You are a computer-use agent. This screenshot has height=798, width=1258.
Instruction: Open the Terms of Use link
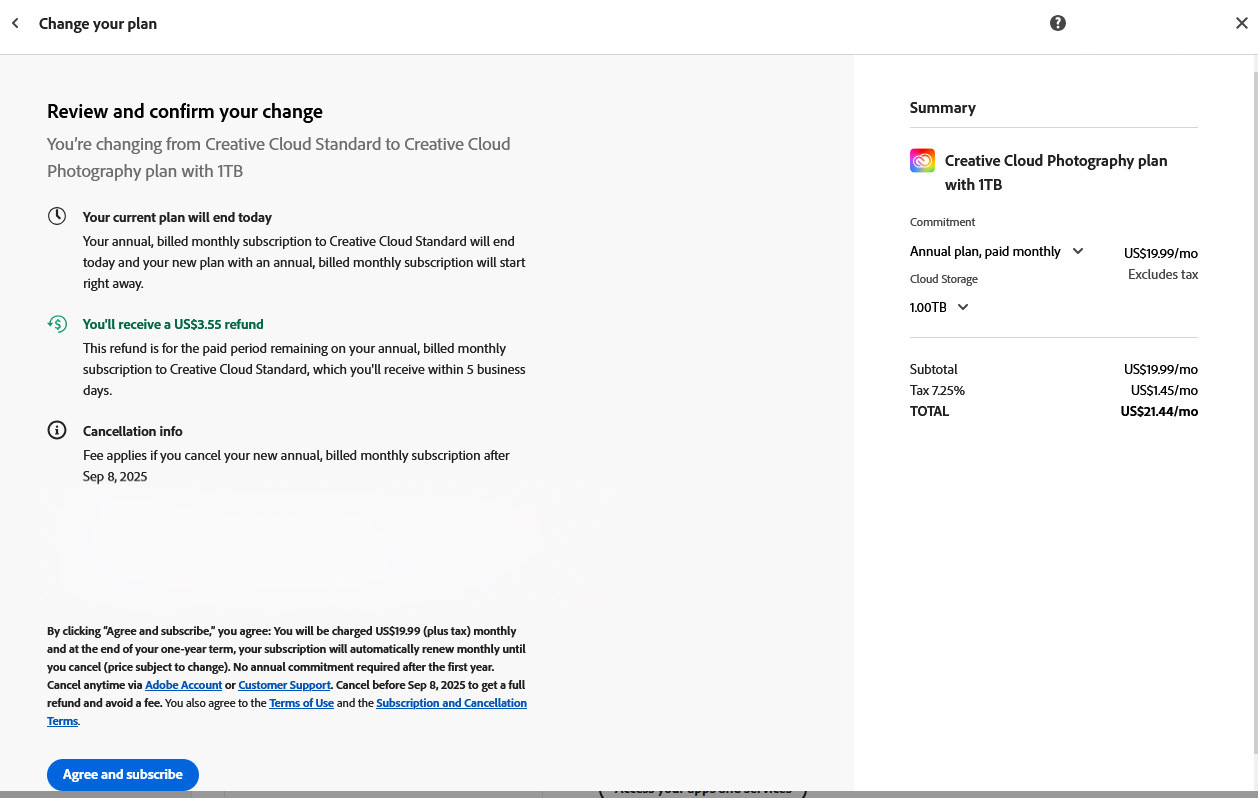(x=301, y=703)
